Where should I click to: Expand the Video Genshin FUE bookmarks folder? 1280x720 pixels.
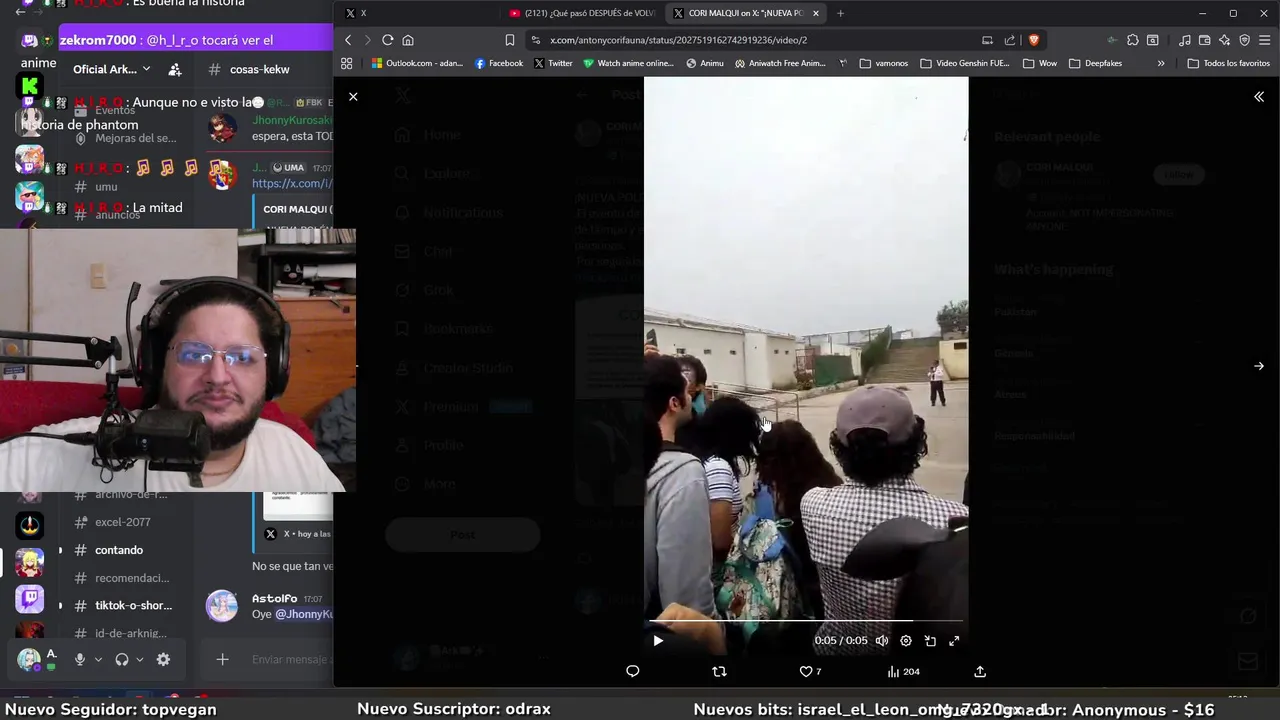(x=966, y=63)
